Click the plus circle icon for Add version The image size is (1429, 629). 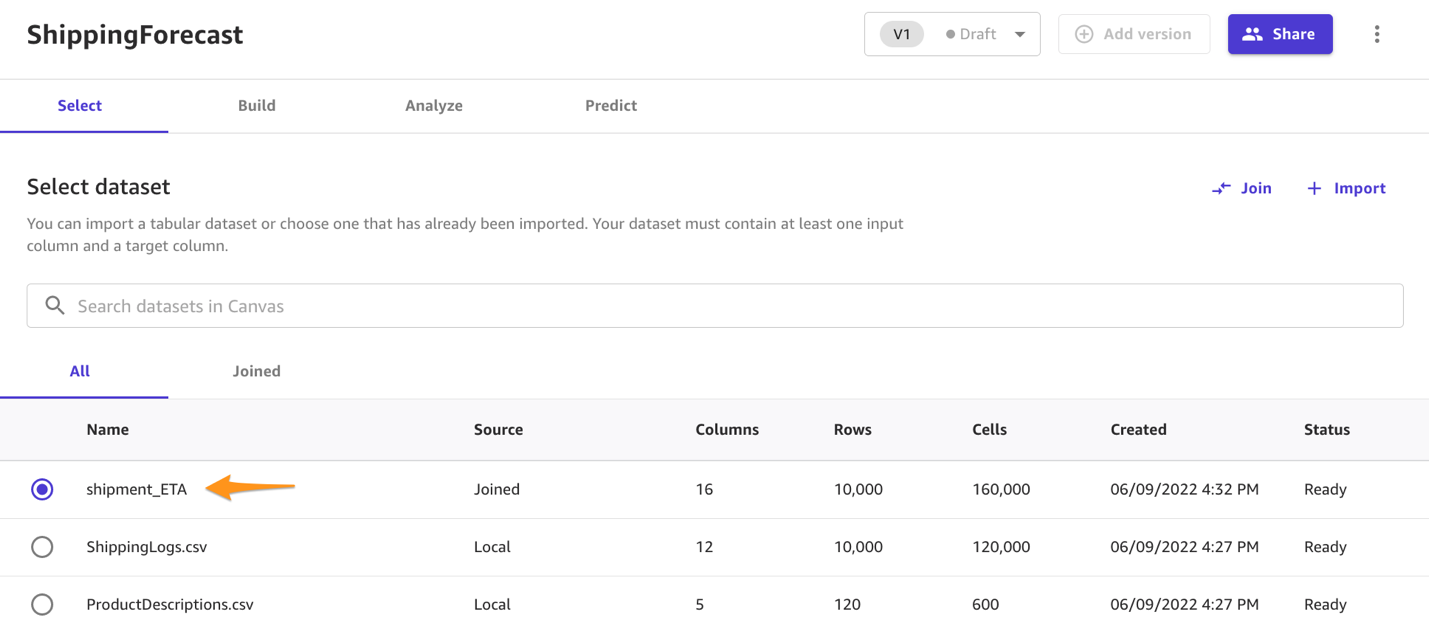pos(1084,34)
